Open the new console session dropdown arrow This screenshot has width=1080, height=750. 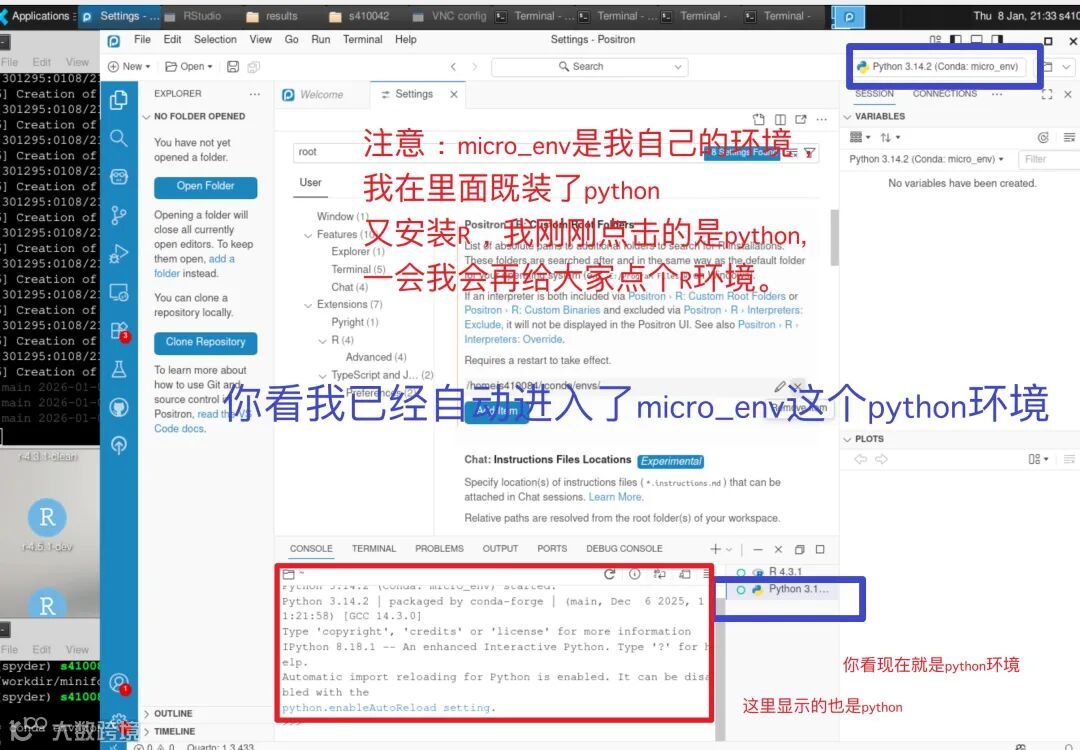(x=729, y=550)
